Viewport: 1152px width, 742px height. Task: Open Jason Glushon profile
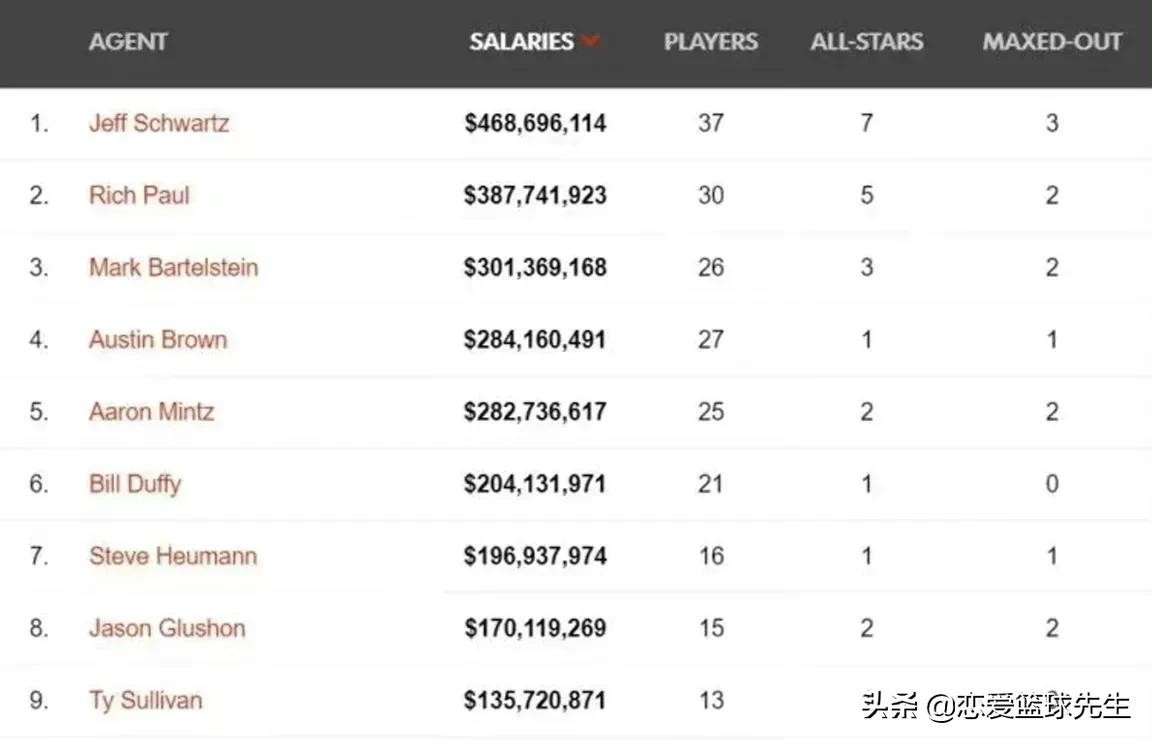tap(167, 628)
